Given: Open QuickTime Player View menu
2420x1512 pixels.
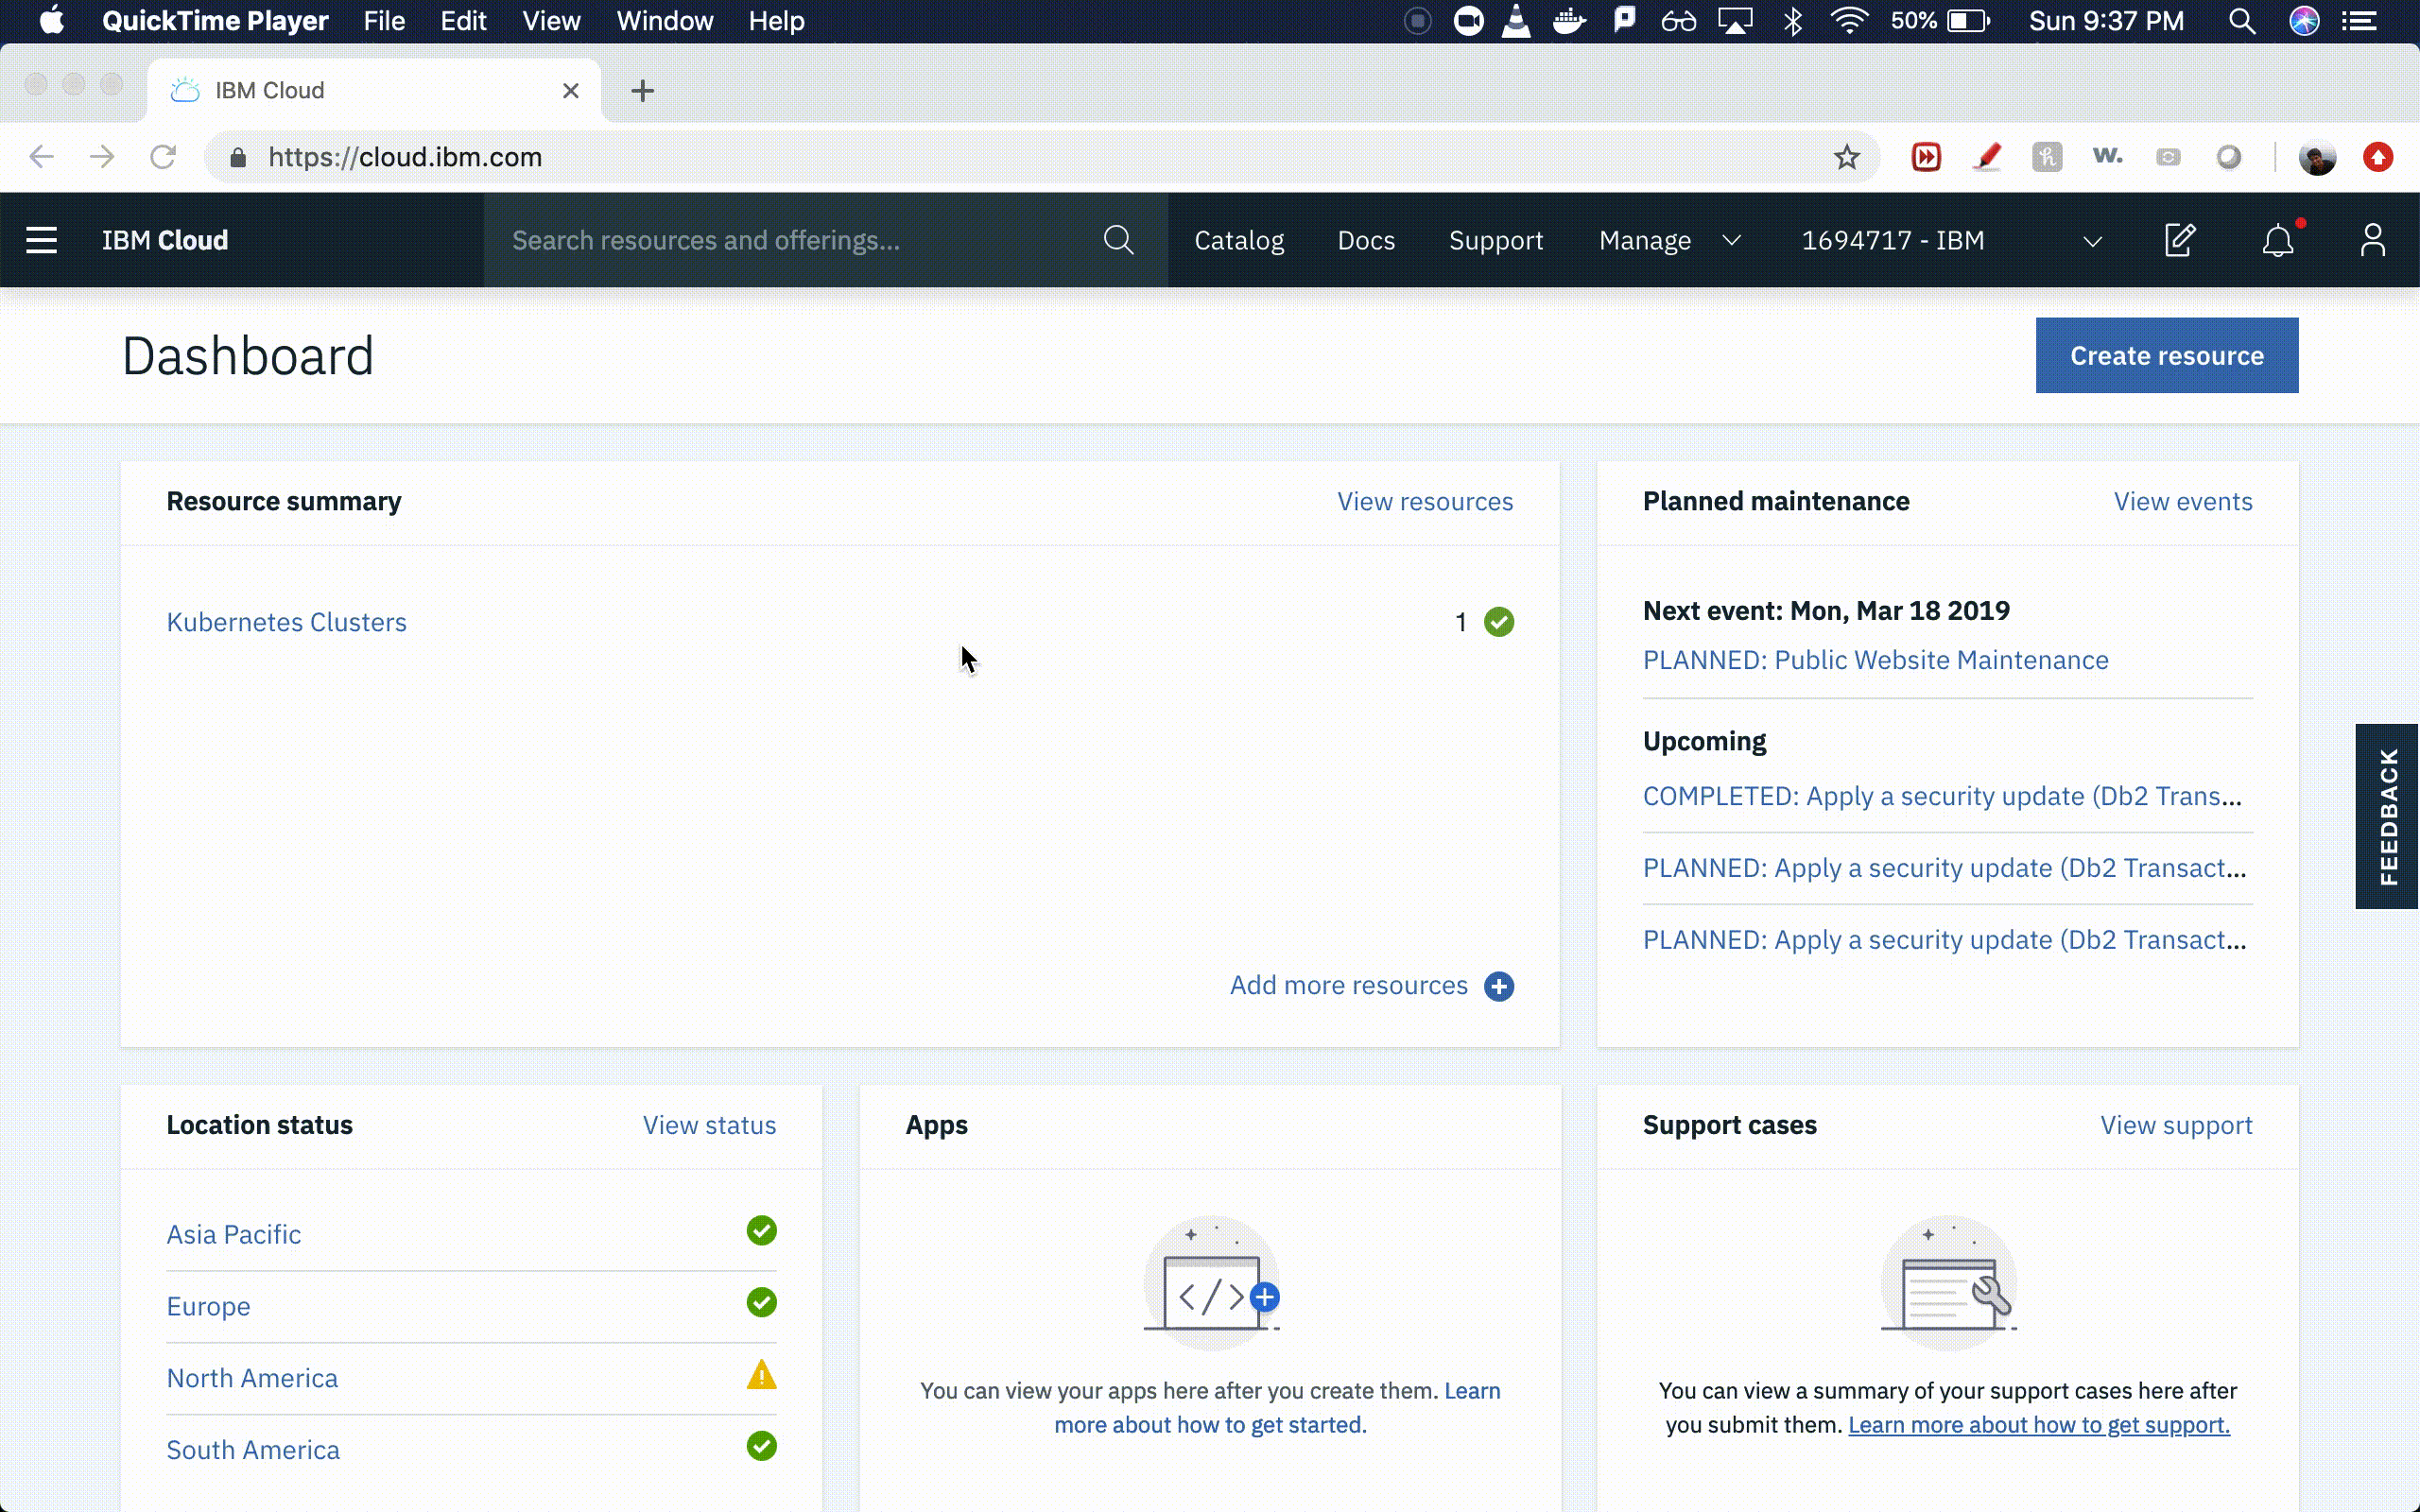Looking at the screenshot, I should (551, 21).
